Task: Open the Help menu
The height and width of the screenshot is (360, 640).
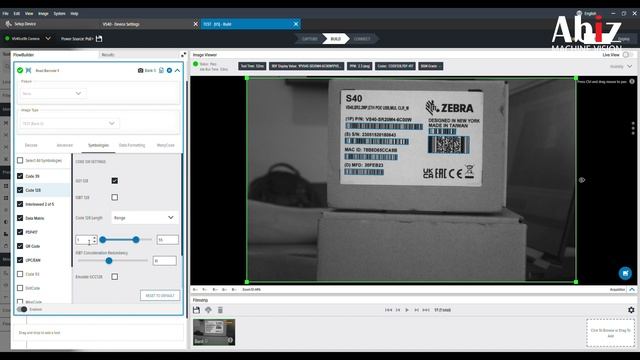Action: (74, 13)
